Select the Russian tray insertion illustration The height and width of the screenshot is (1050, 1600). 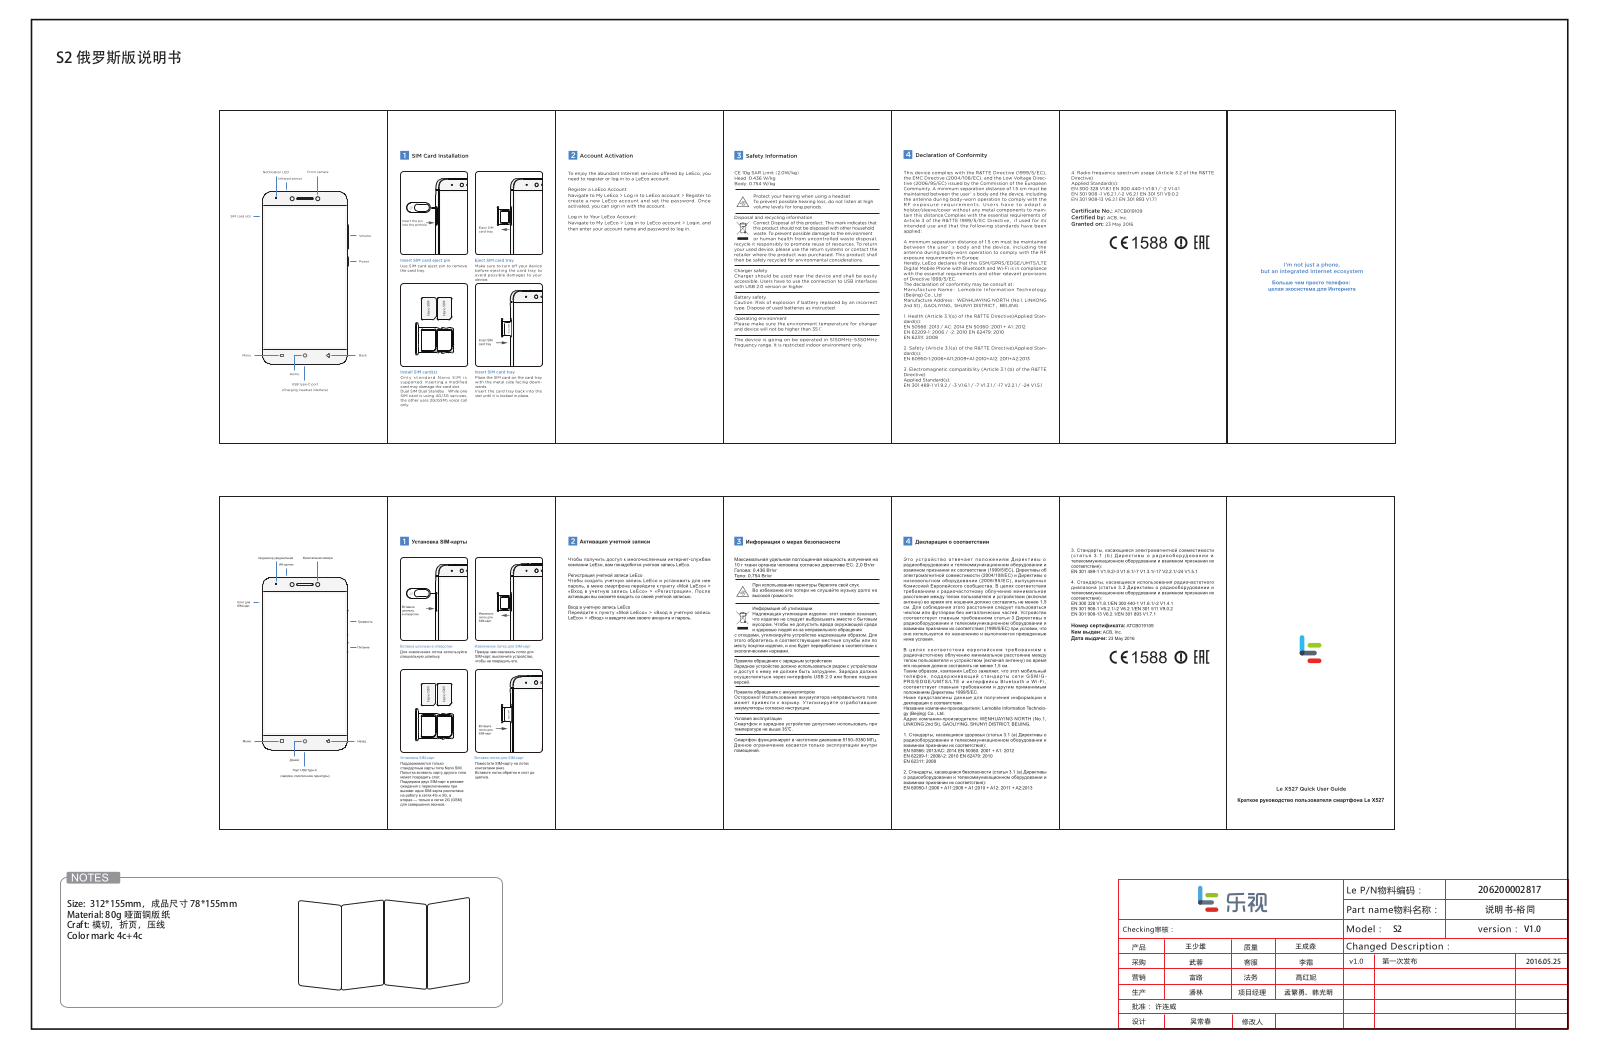(x=509, y=710)
